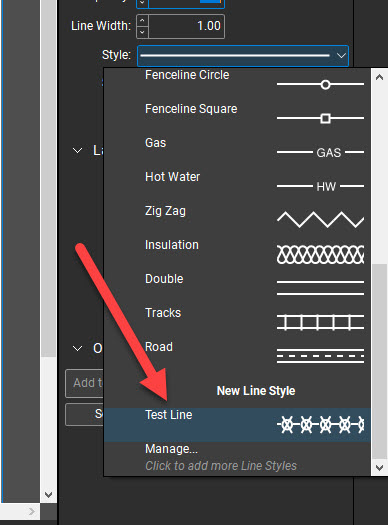Click the Line Width value field

click(186, 26)
